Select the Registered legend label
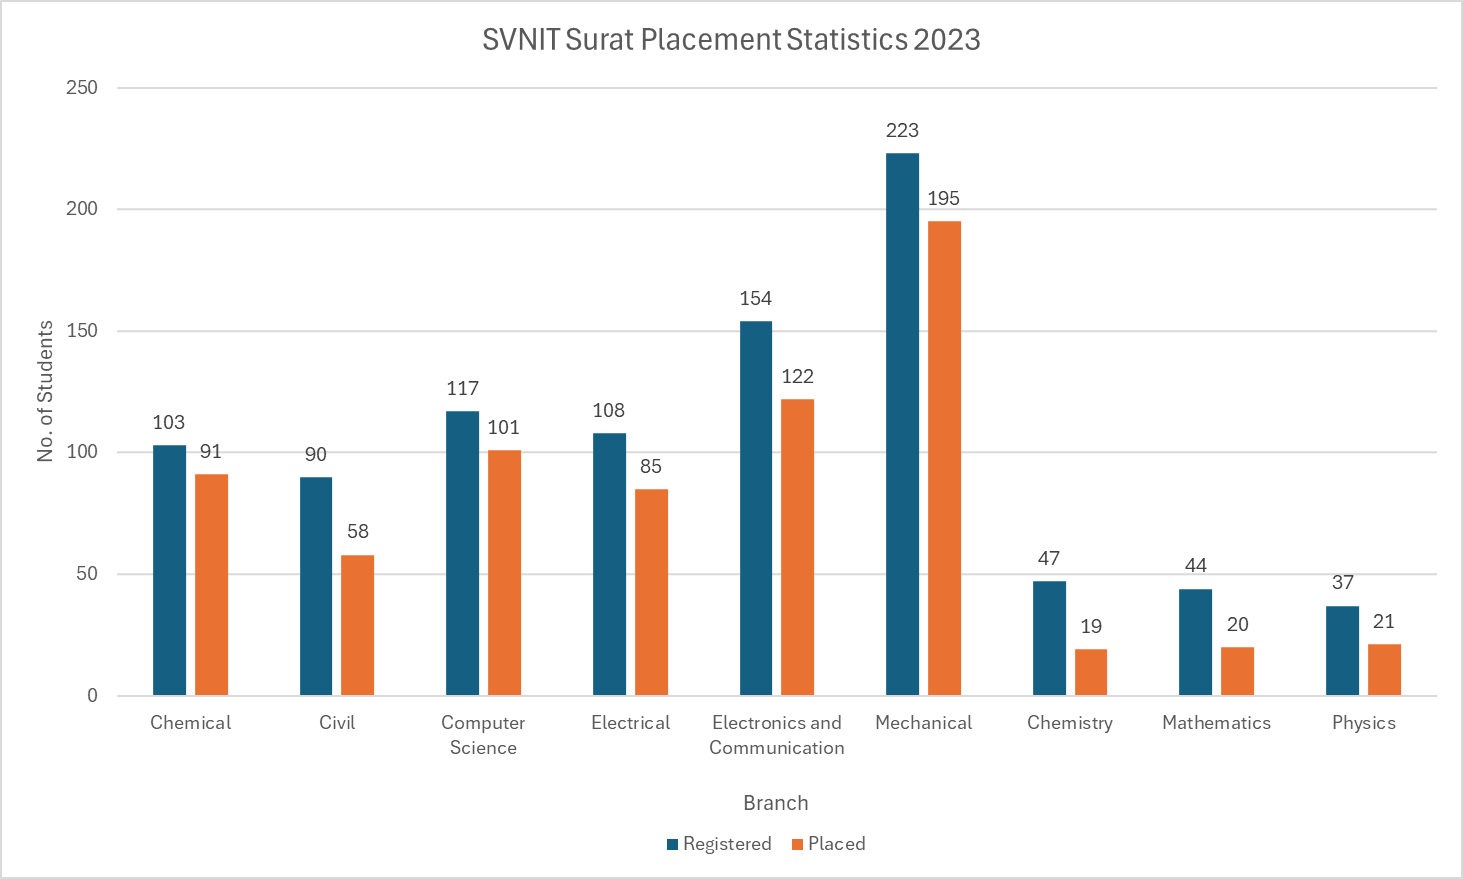Screen dimensions: 1463x879 727,844
